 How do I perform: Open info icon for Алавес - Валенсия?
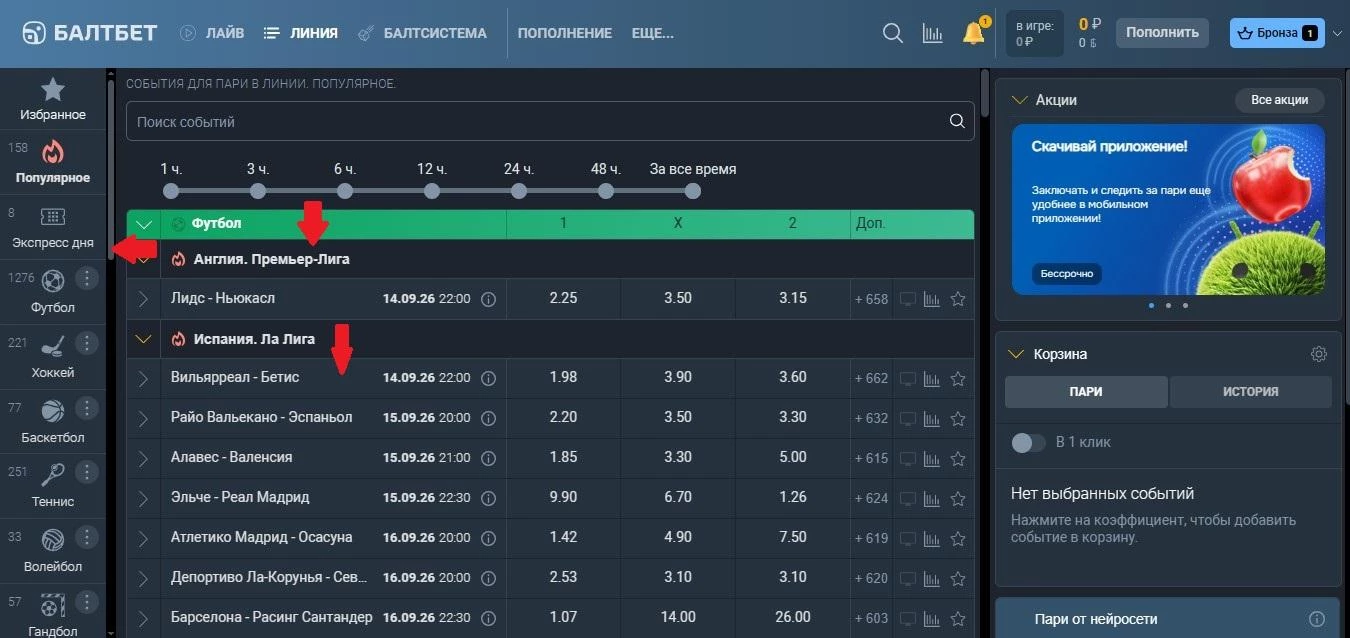point(488,458)
